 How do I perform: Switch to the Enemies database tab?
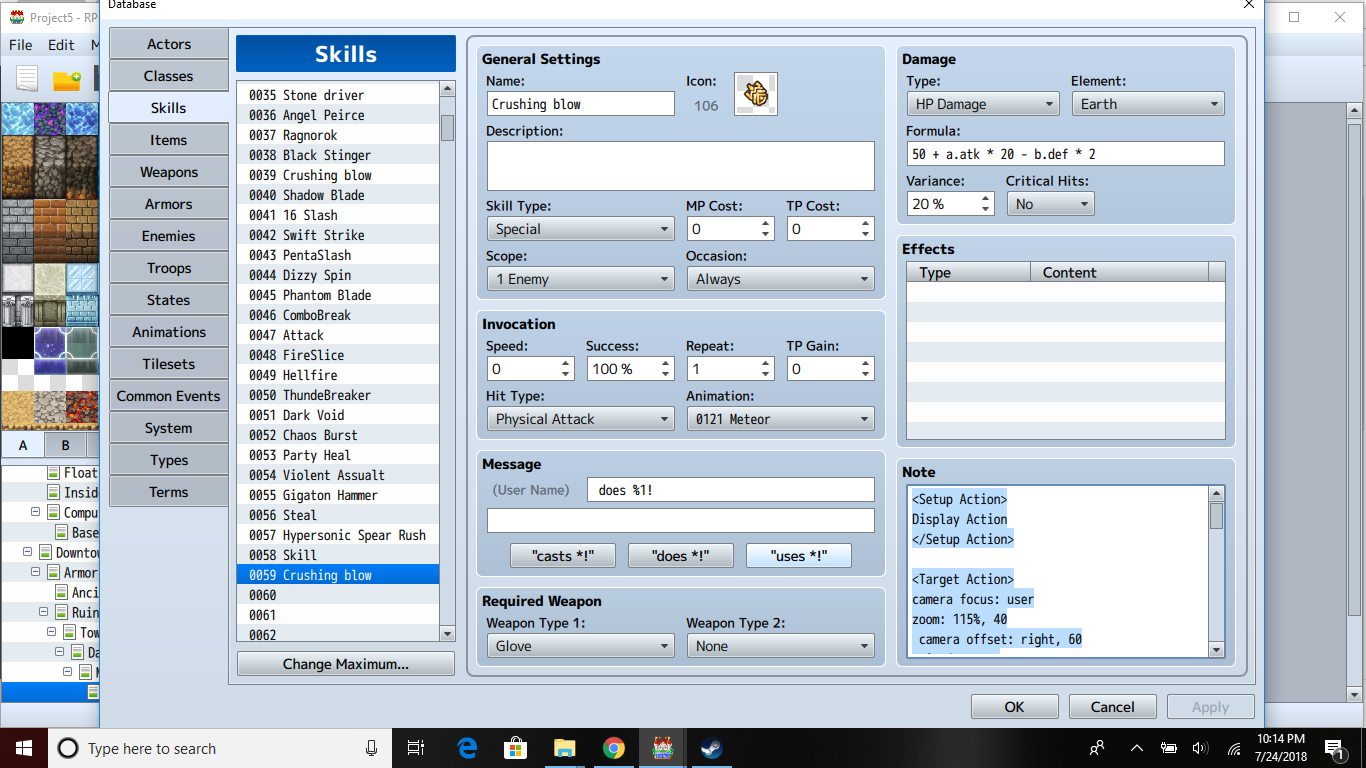169,236
